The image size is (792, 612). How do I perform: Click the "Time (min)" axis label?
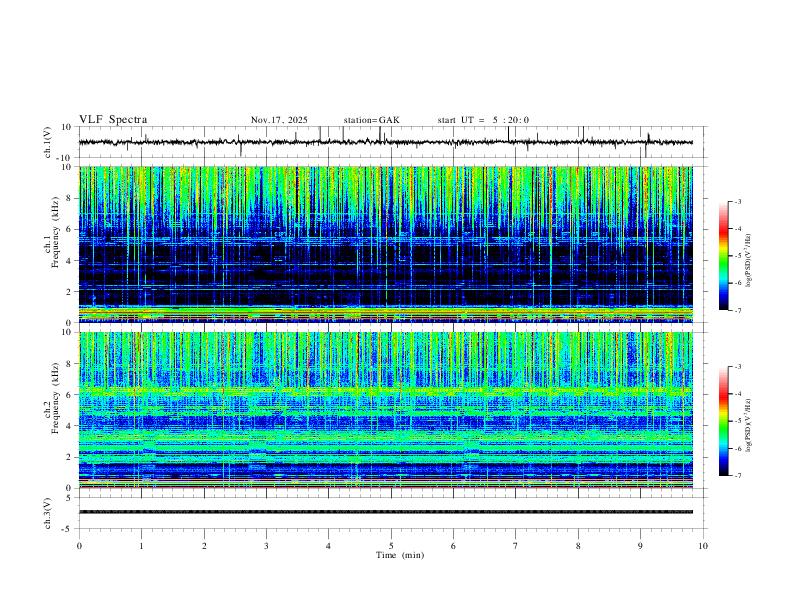click(400, 555)
